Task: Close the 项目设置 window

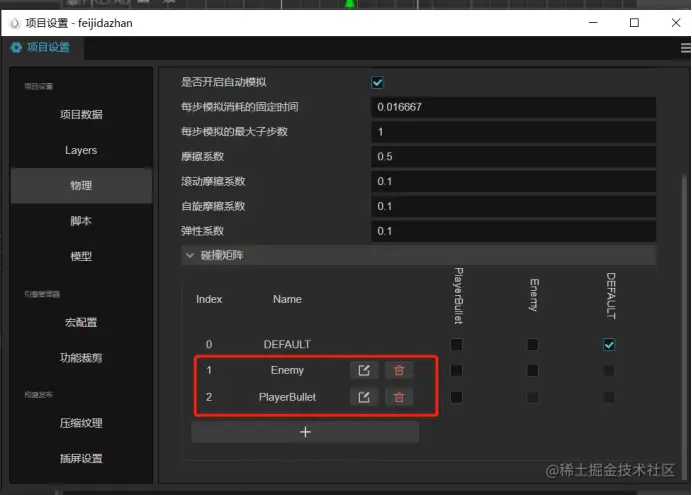Action: click(x=676, y=23)
